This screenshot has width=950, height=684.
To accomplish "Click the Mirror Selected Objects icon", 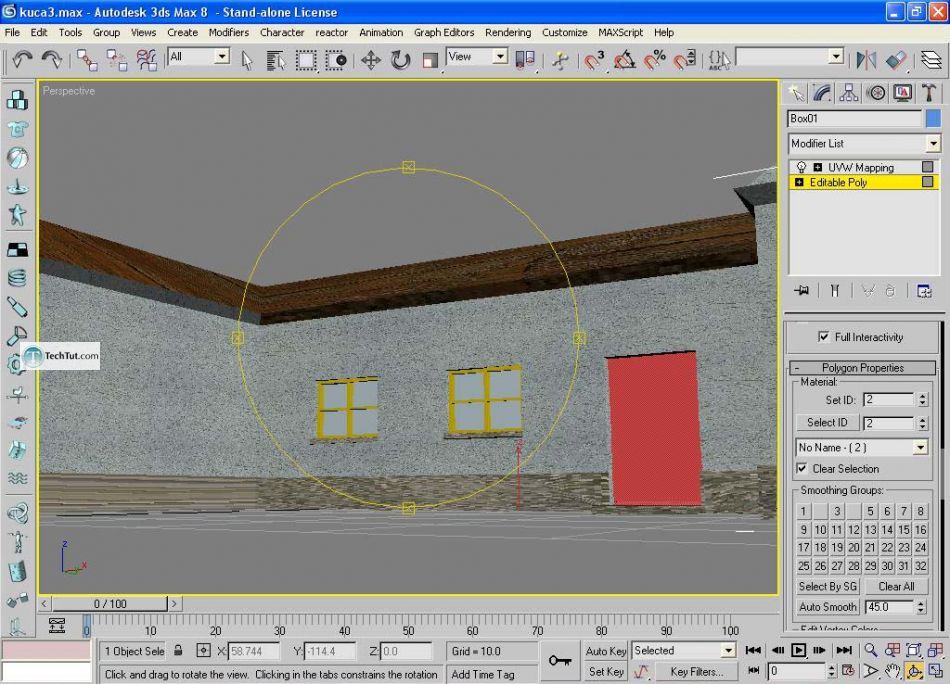I will tap(866, 60).
